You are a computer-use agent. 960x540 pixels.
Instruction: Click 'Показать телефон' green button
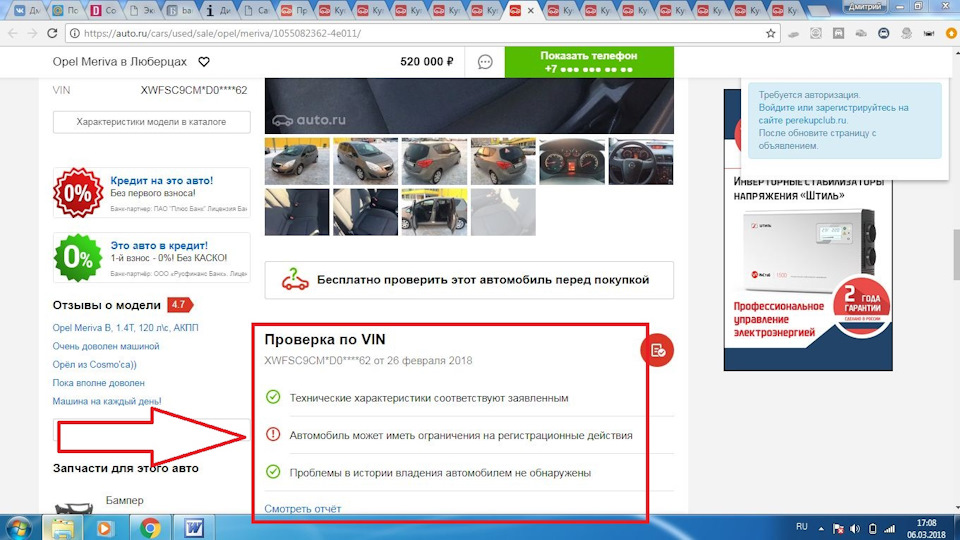pos(589,62)
